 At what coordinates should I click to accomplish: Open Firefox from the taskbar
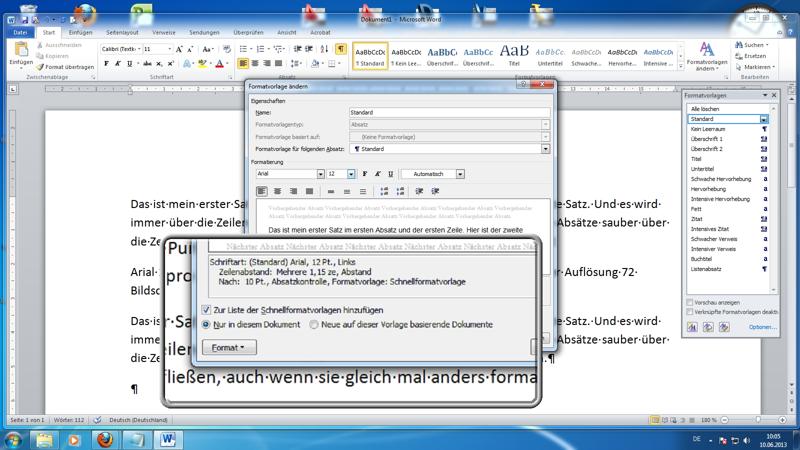(x=105, y=439)
